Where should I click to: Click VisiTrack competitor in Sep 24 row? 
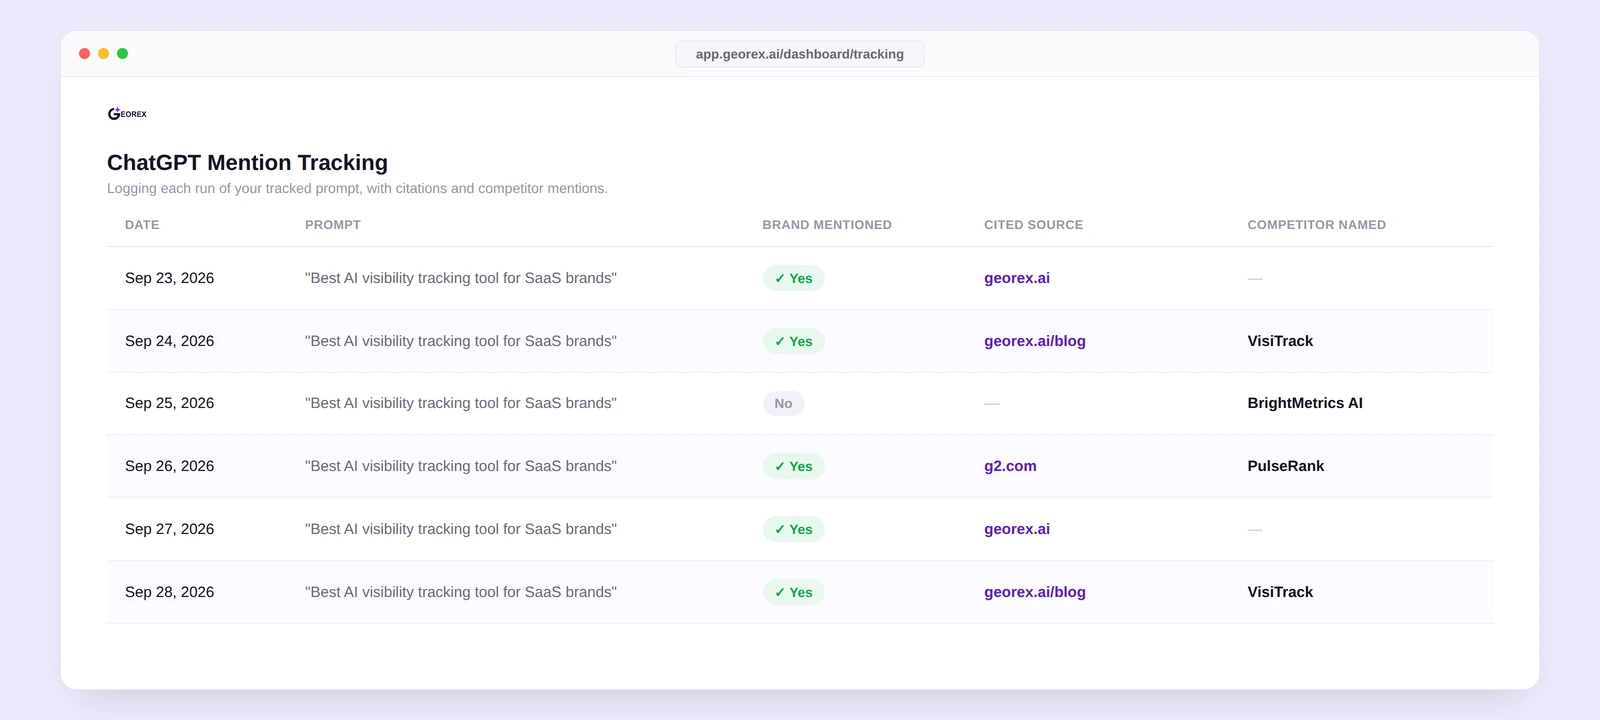[1281, 341]
